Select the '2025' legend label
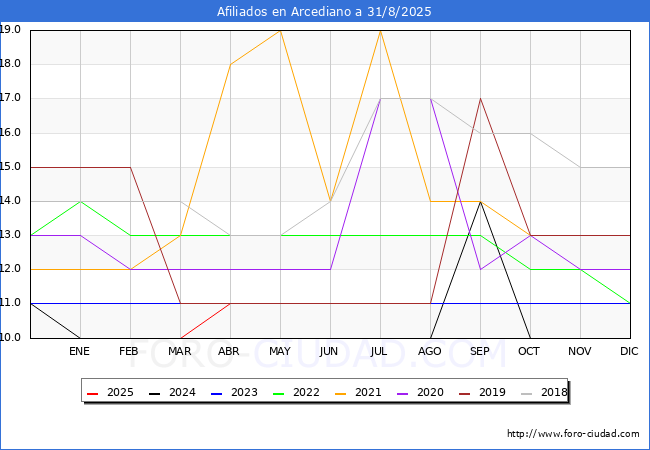The image size is (650, 450). 120,392
